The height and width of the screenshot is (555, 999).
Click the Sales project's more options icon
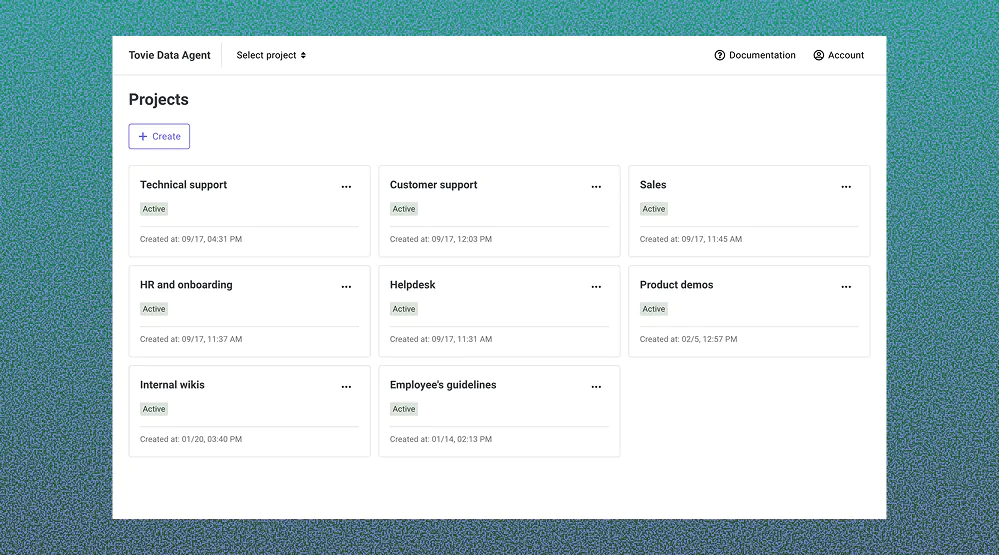click(846, 187)
